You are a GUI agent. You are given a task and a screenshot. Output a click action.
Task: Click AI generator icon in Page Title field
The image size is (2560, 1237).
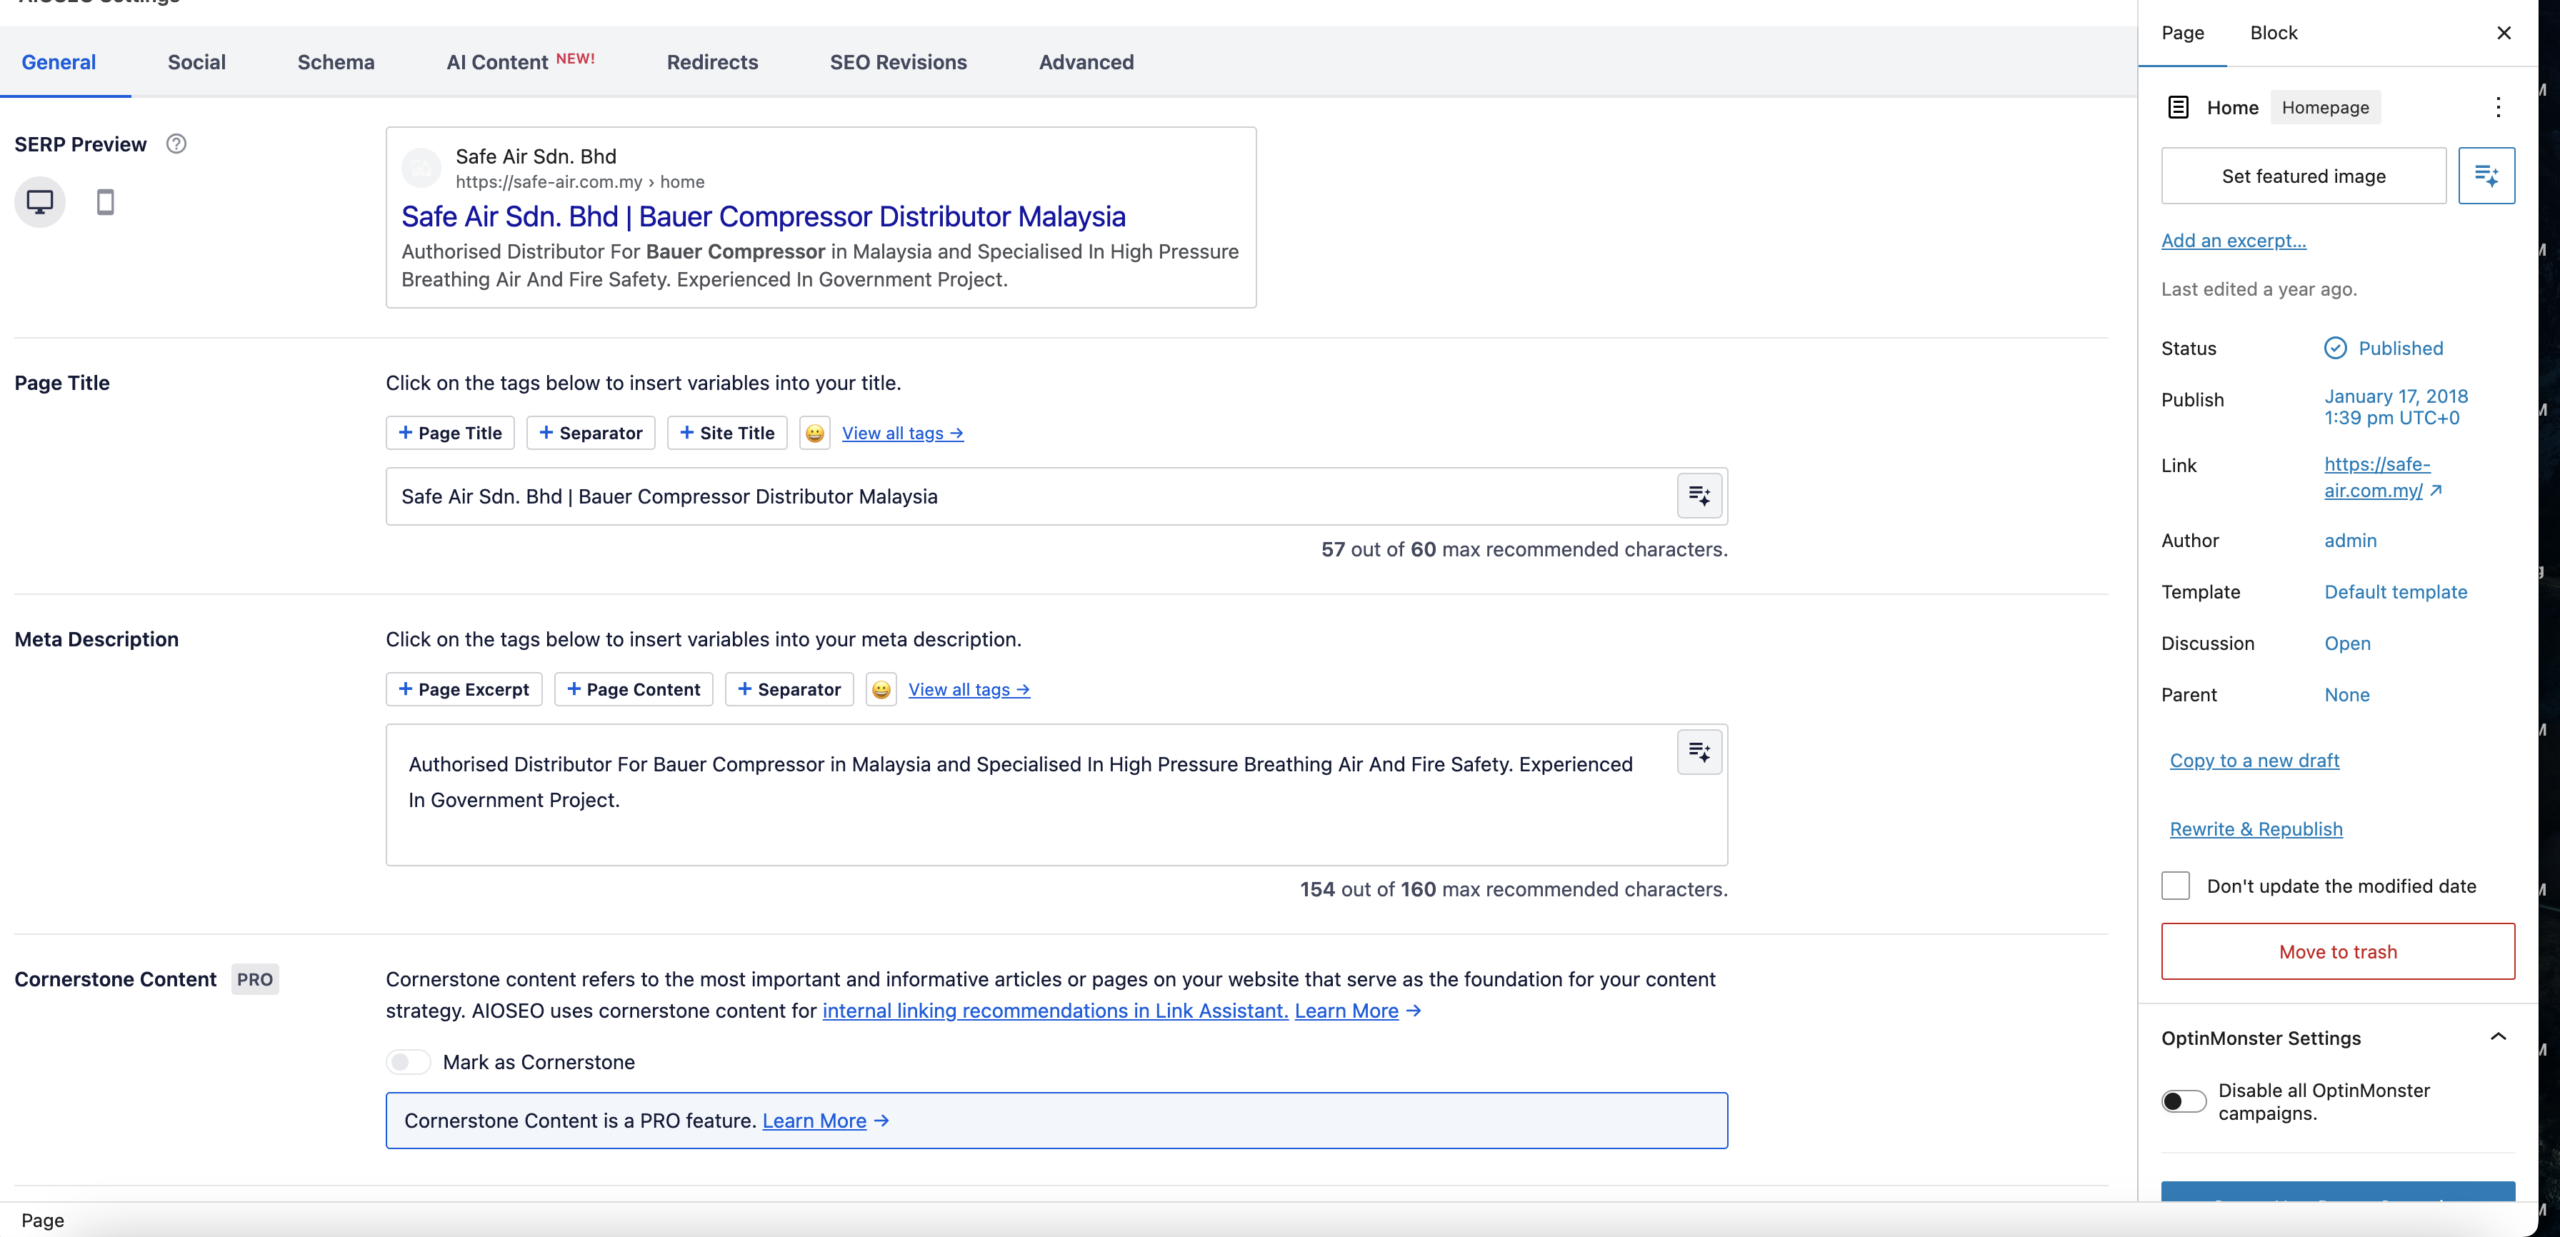[x=1699, y=496]
